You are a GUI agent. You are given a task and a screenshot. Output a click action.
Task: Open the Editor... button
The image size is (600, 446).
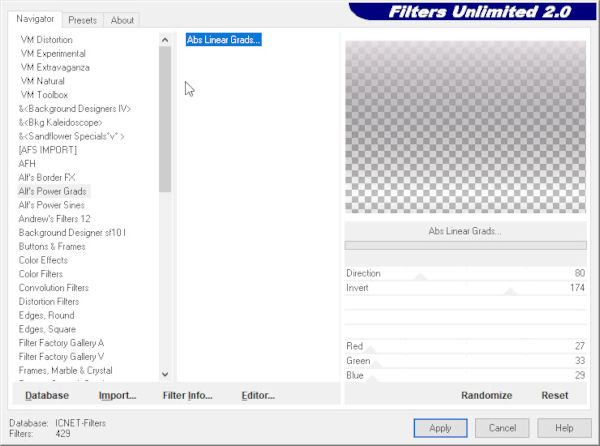[x=258, y=395]
